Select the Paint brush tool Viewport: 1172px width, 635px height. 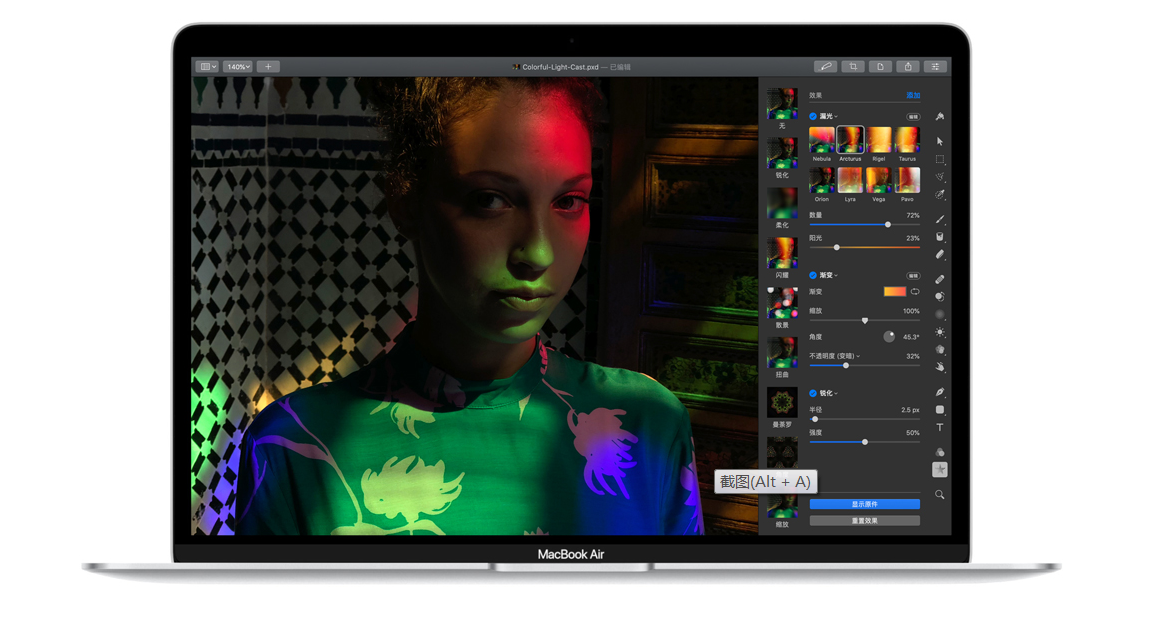(x=940, y=219)
